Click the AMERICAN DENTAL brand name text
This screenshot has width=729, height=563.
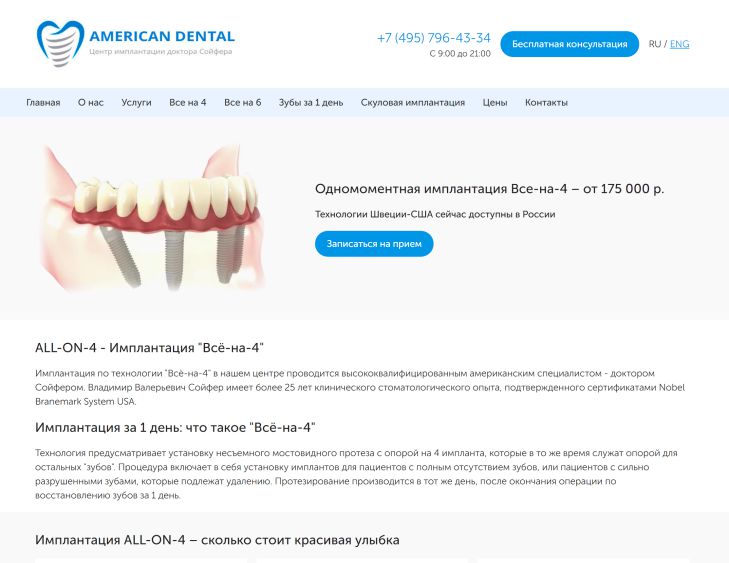pos(162,36)
